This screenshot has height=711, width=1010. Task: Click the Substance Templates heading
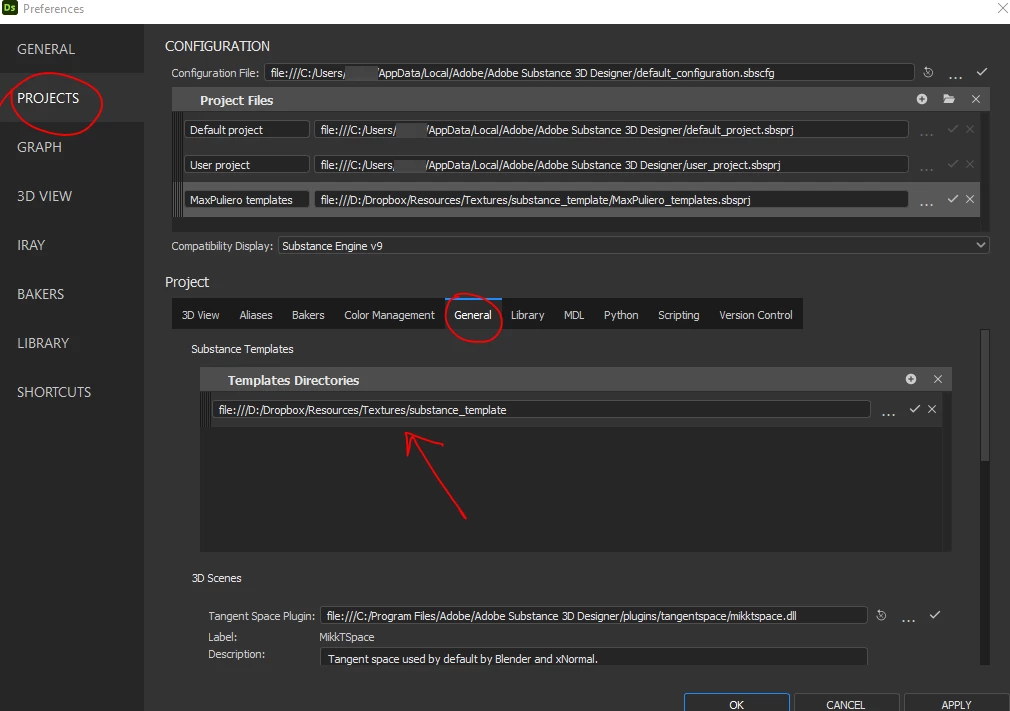tap(242, 349)
